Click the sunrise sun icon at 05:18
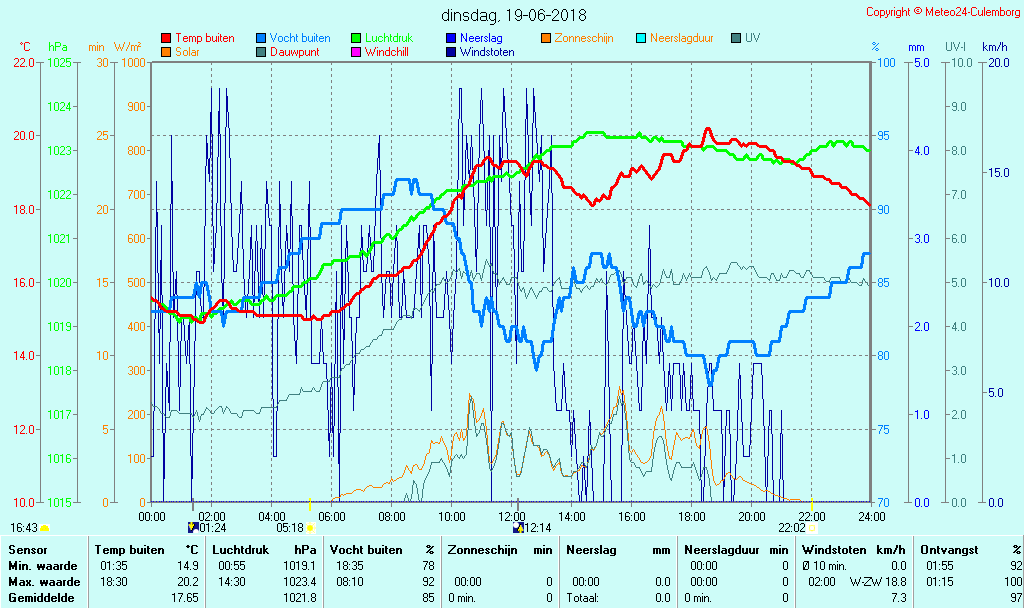The width and height of the screenshot is (1026, 608). click(x=310, y=527)
